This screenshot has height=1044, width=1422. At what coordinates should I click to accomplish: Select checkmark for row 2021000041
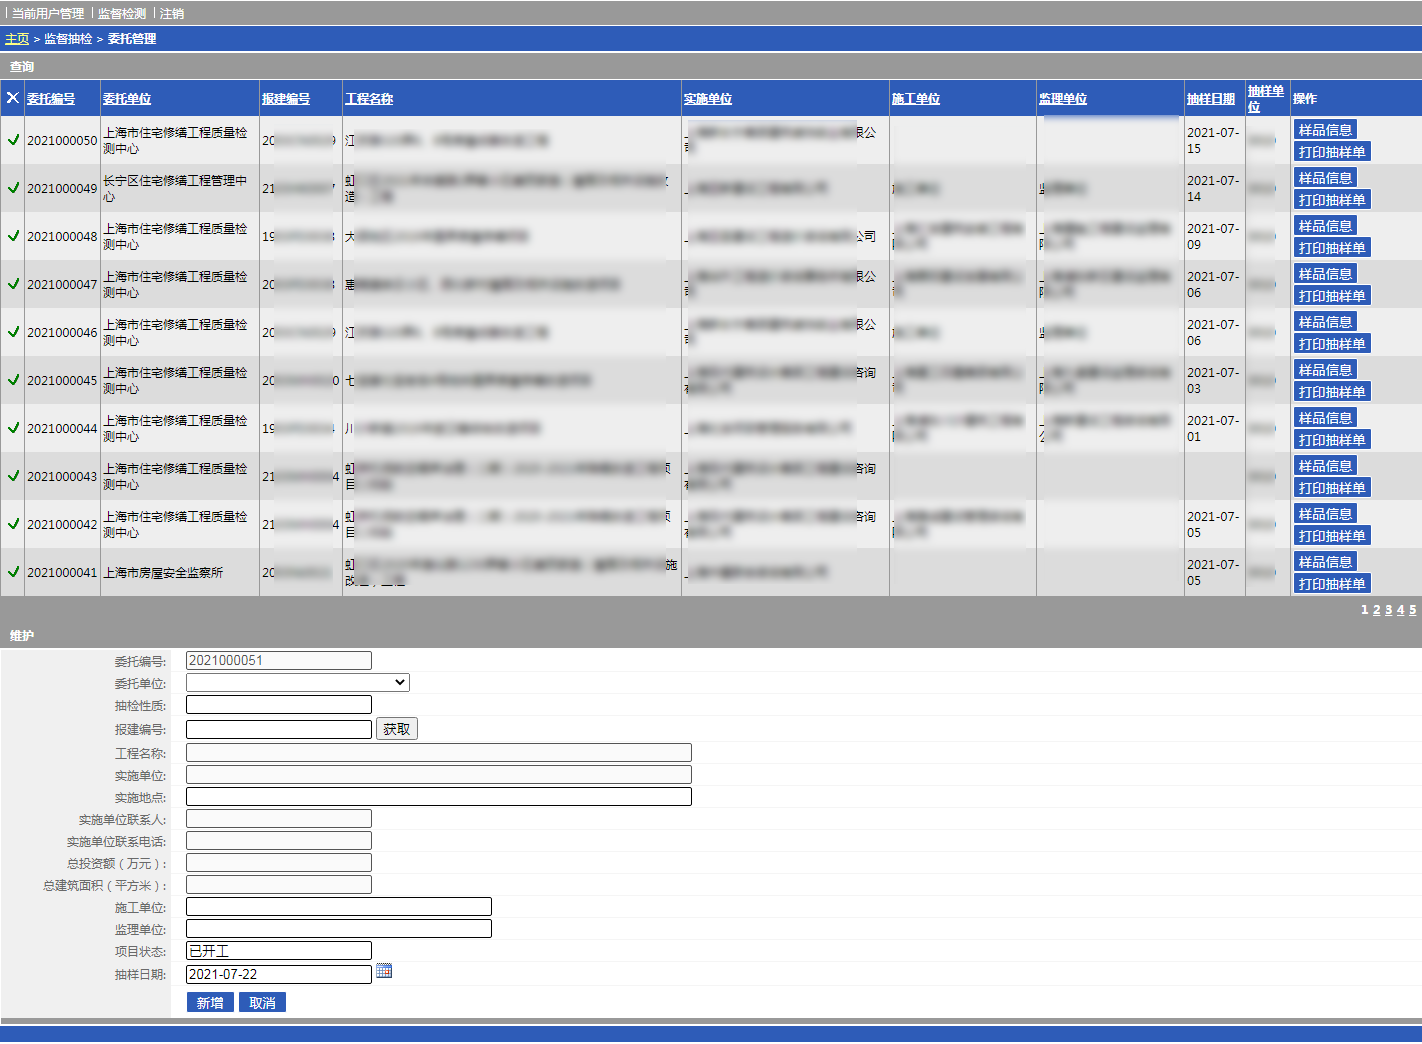tap(13, 572)
